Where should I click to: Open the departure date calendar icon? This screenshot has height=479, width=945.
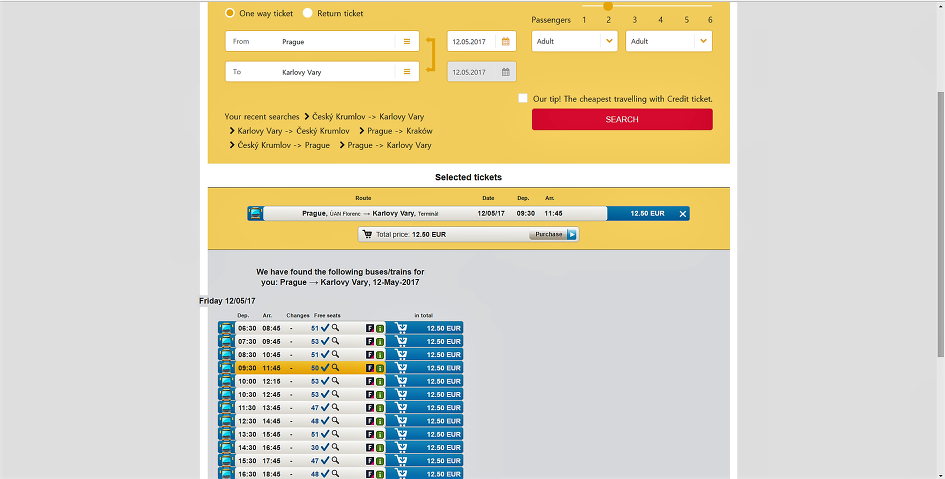click(506, 42)
